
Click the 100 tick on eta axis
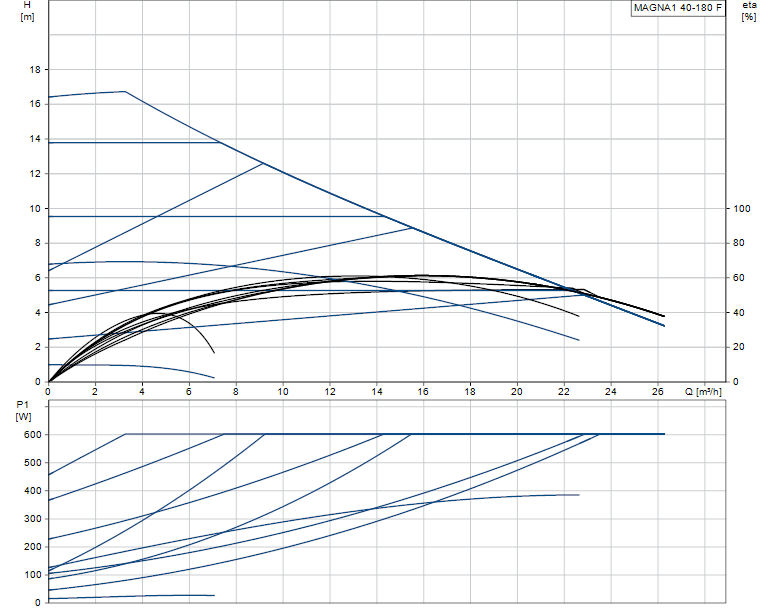tap(741, 208)
